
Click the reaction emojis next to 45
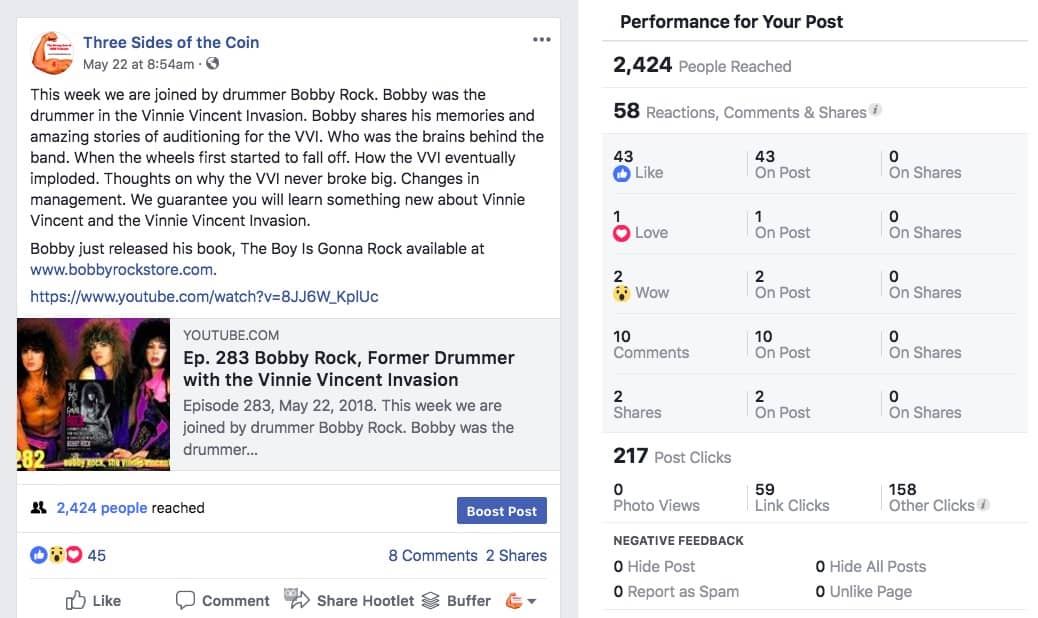[57, 555]
